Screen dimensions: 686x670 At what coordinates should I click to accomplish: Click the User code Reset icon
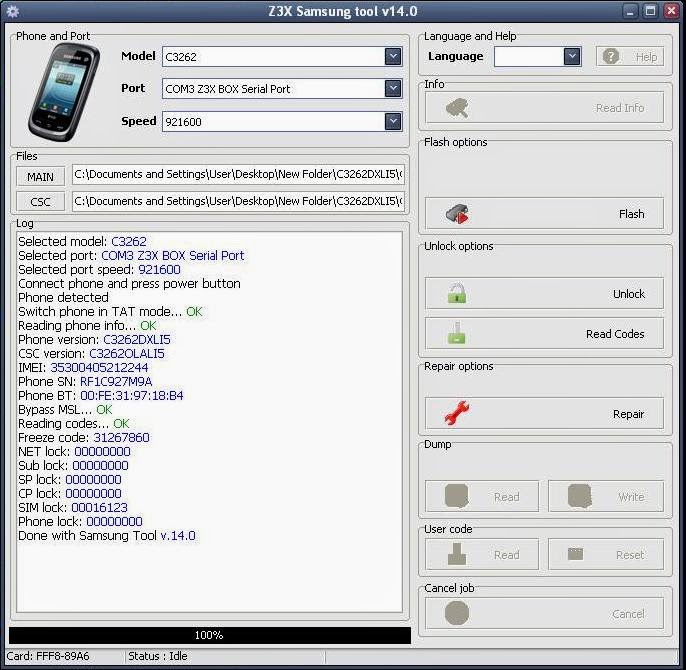point(575,554)
